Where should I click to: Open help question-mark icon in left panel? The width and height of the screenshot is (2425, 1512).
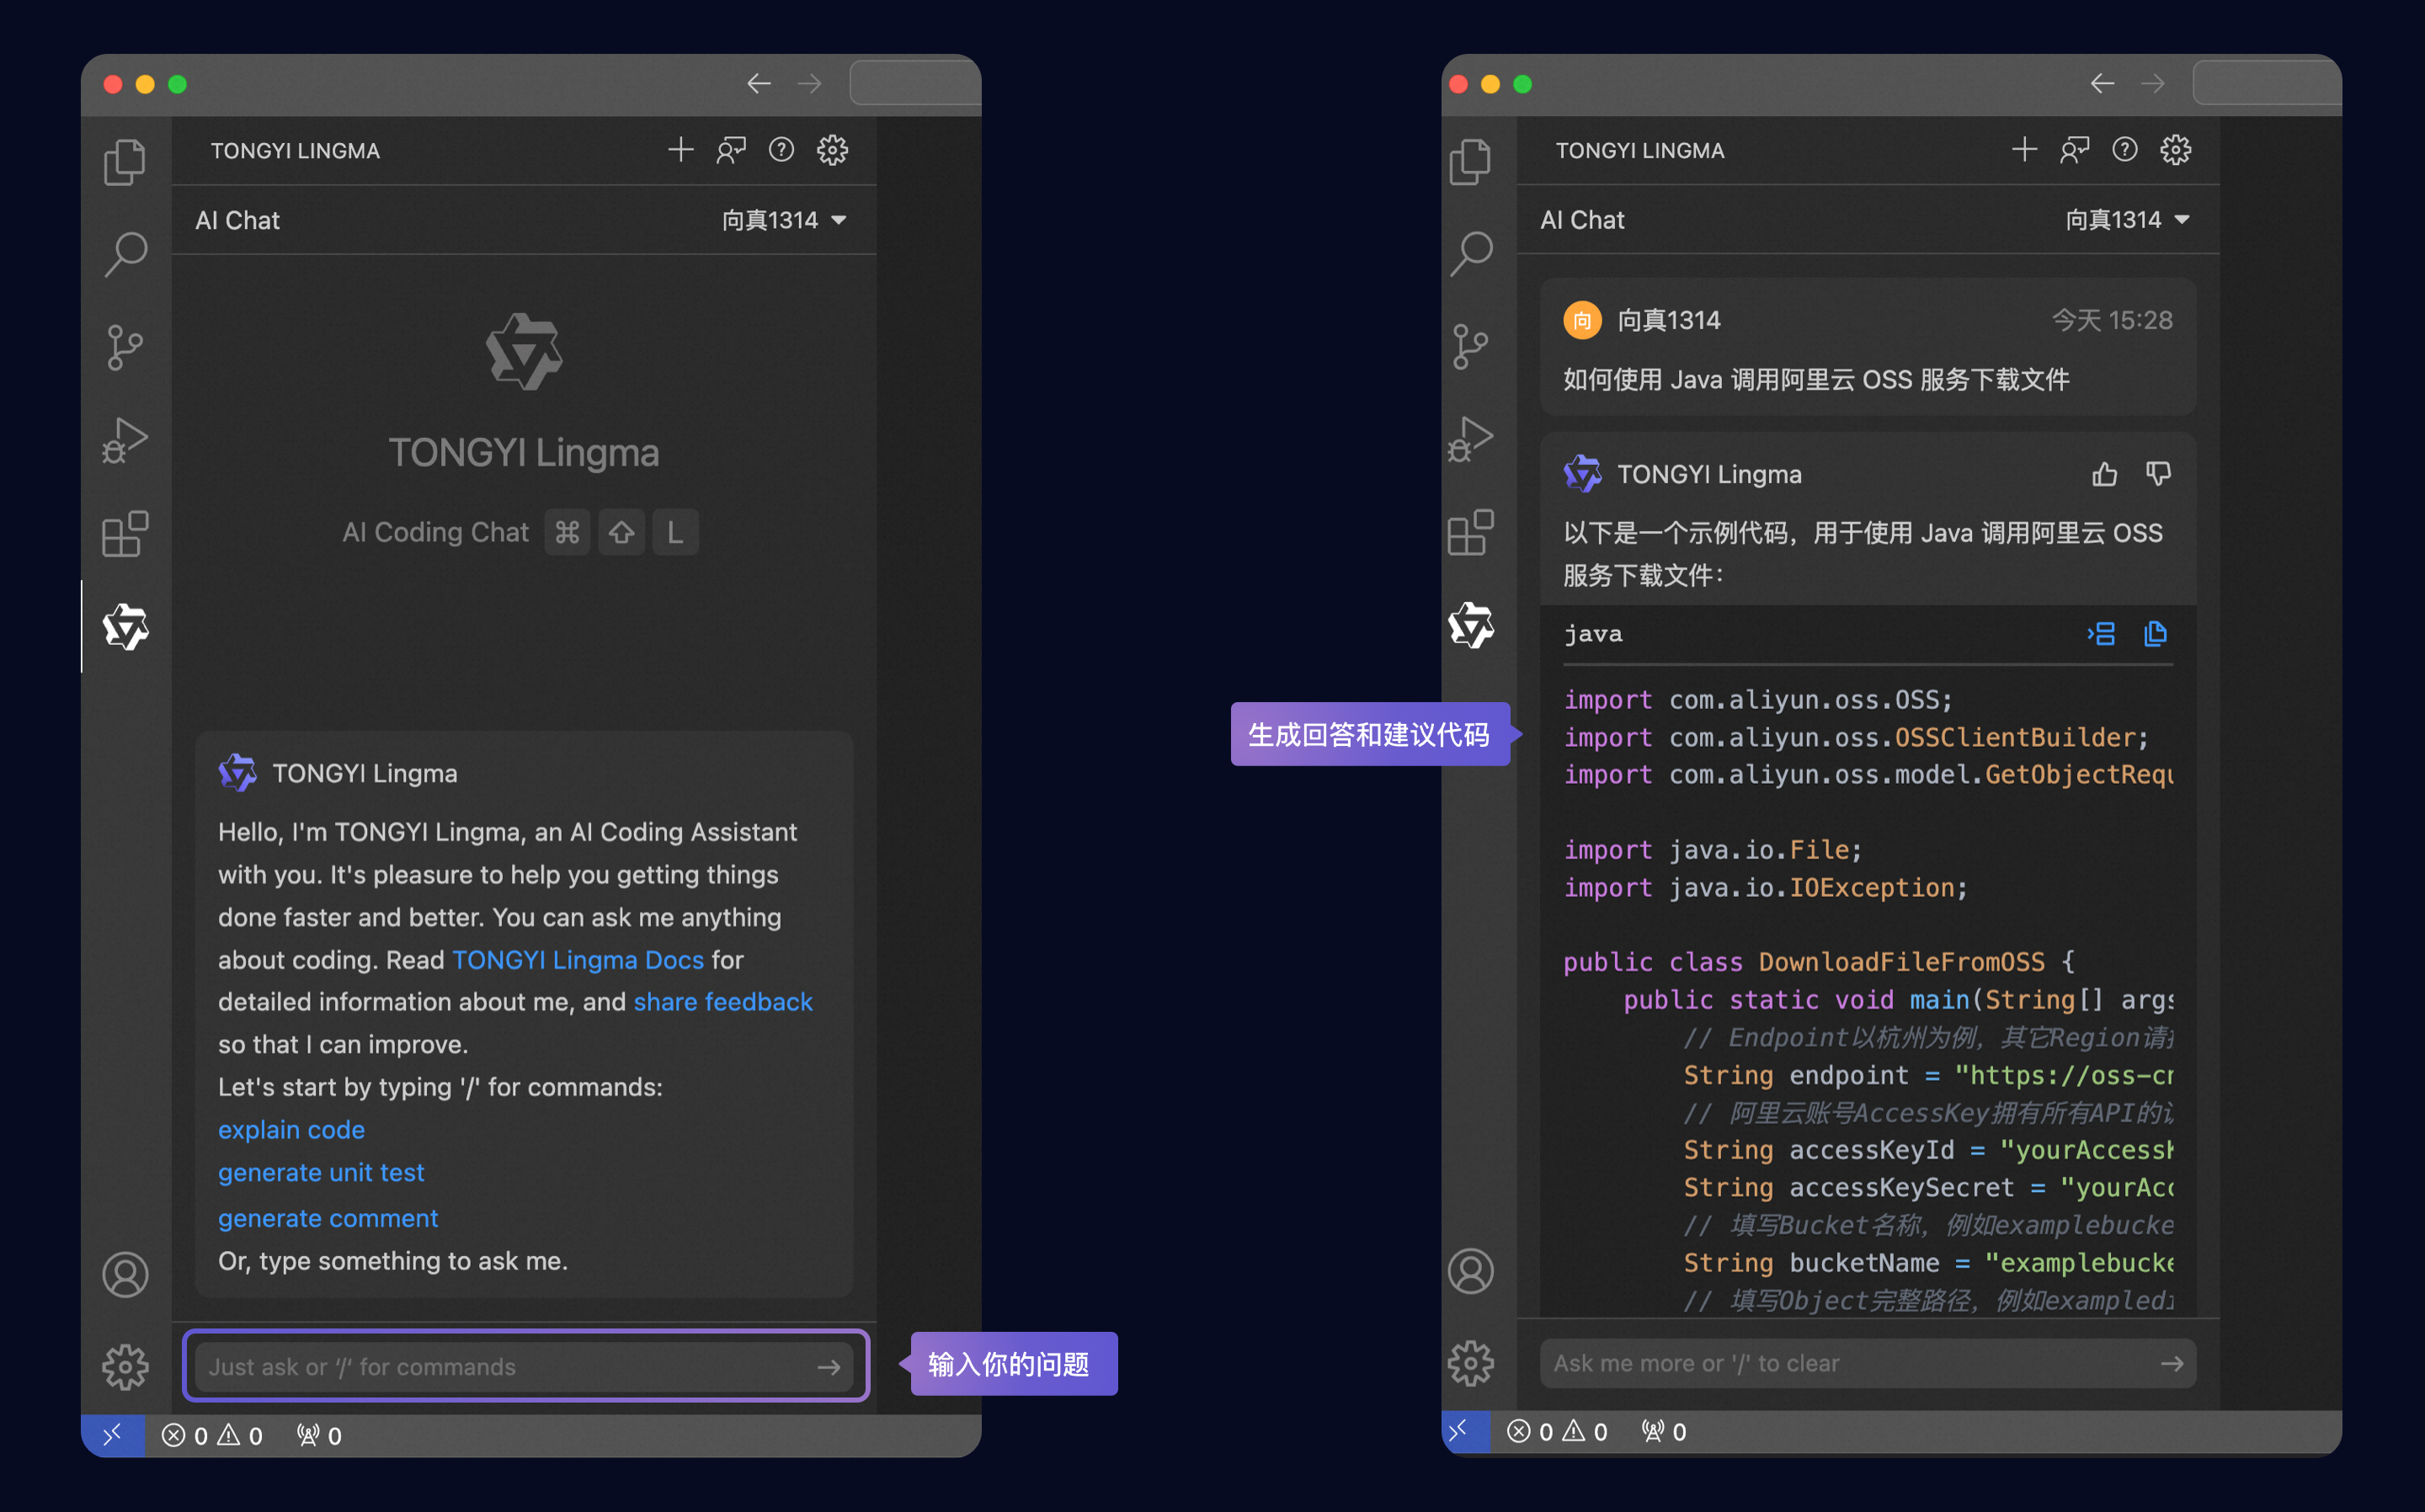coord(781,150)
